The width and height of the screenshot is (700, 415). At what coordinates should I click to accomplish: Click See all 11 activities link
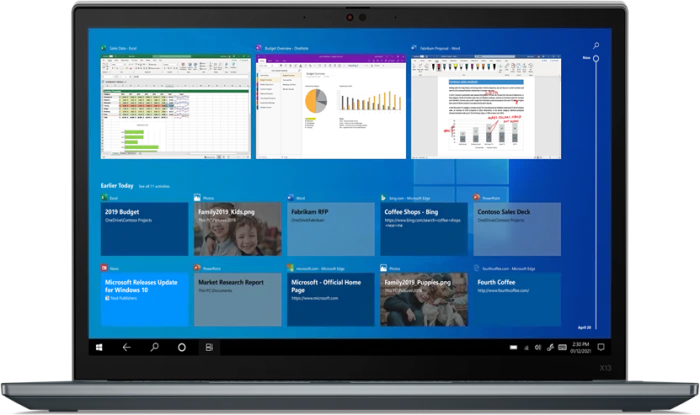click(x=154, y=187)
